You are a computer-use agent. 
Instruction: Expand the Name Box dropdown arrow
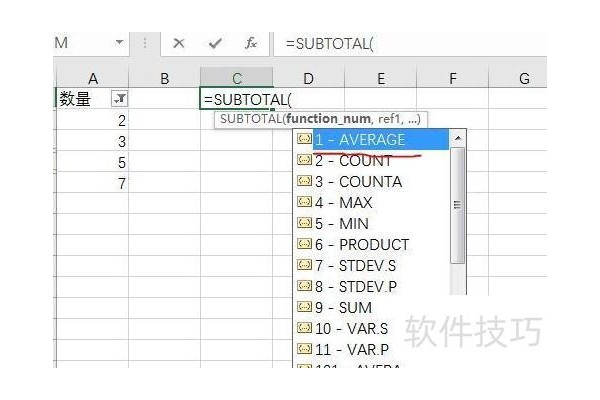pos(120,44)
